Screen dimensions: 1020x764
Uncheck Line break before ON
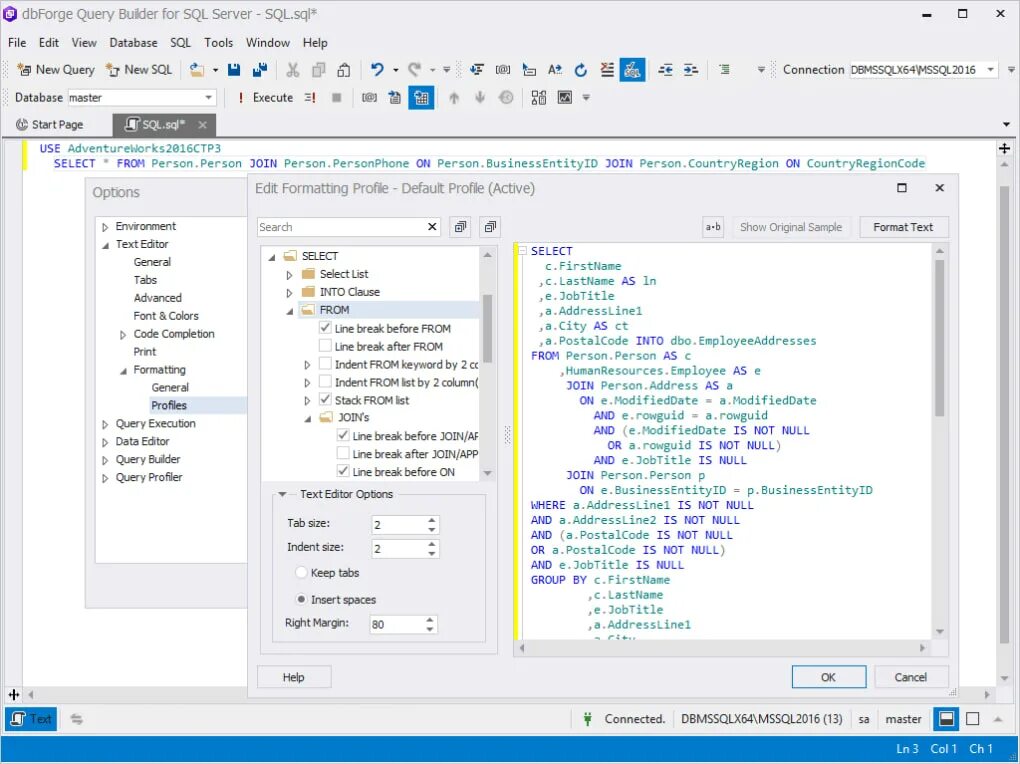coord(343,471)
